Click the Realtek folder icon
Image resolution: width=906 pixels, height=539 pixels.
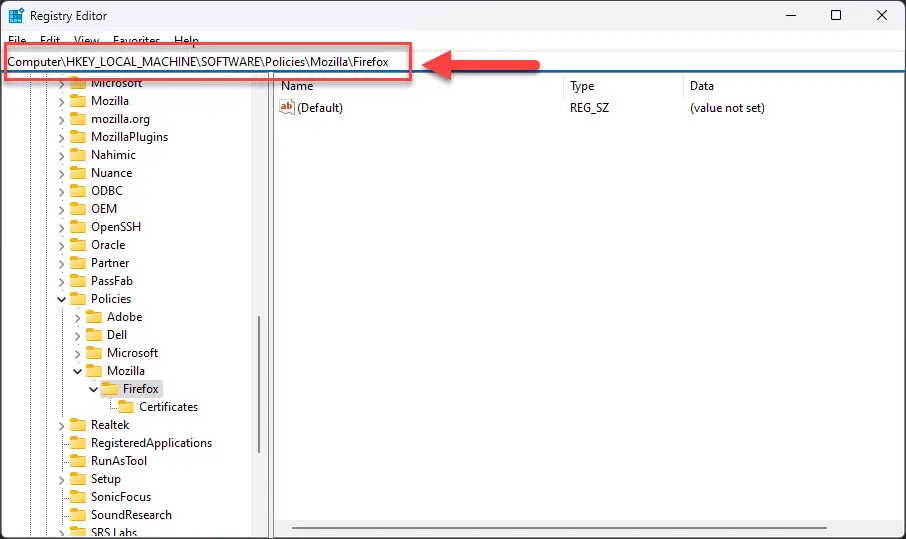tap(77, 425)
